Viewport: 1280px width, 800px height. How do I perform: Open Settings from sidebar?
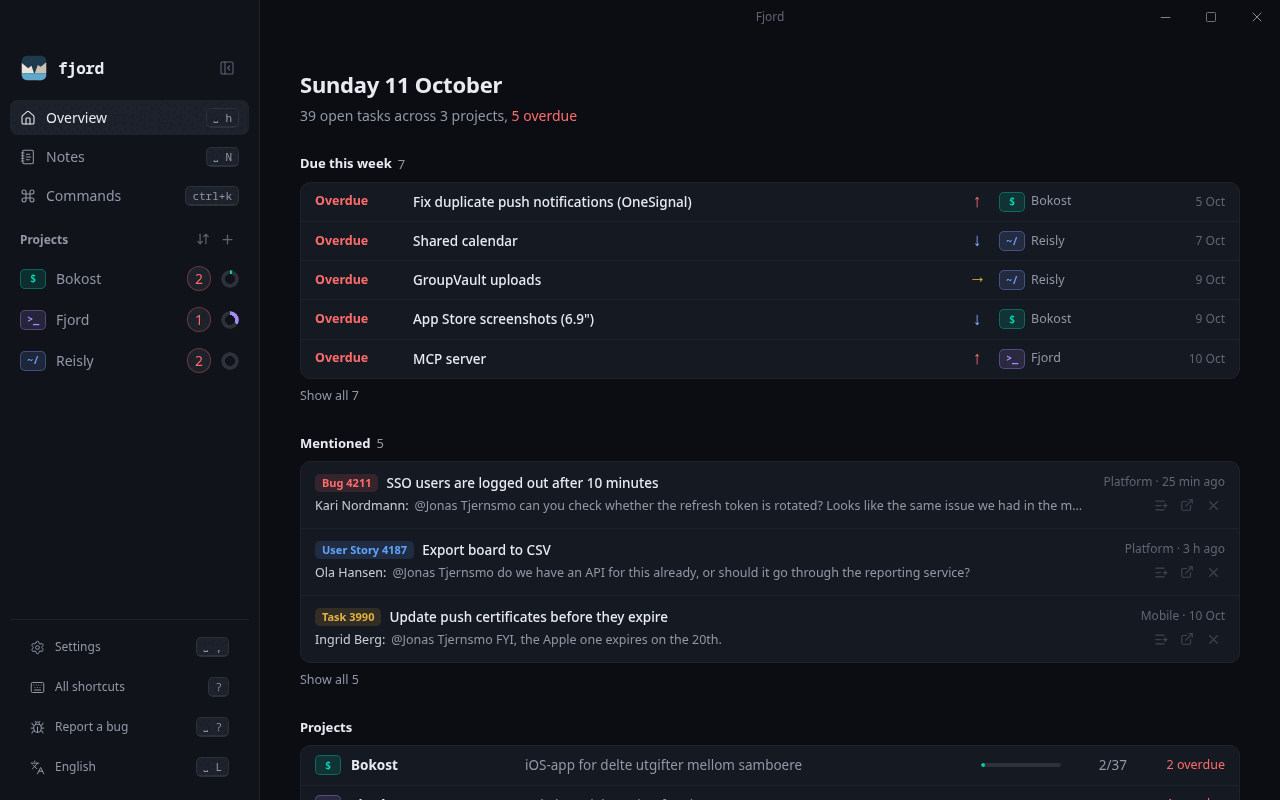pos(129,647)
